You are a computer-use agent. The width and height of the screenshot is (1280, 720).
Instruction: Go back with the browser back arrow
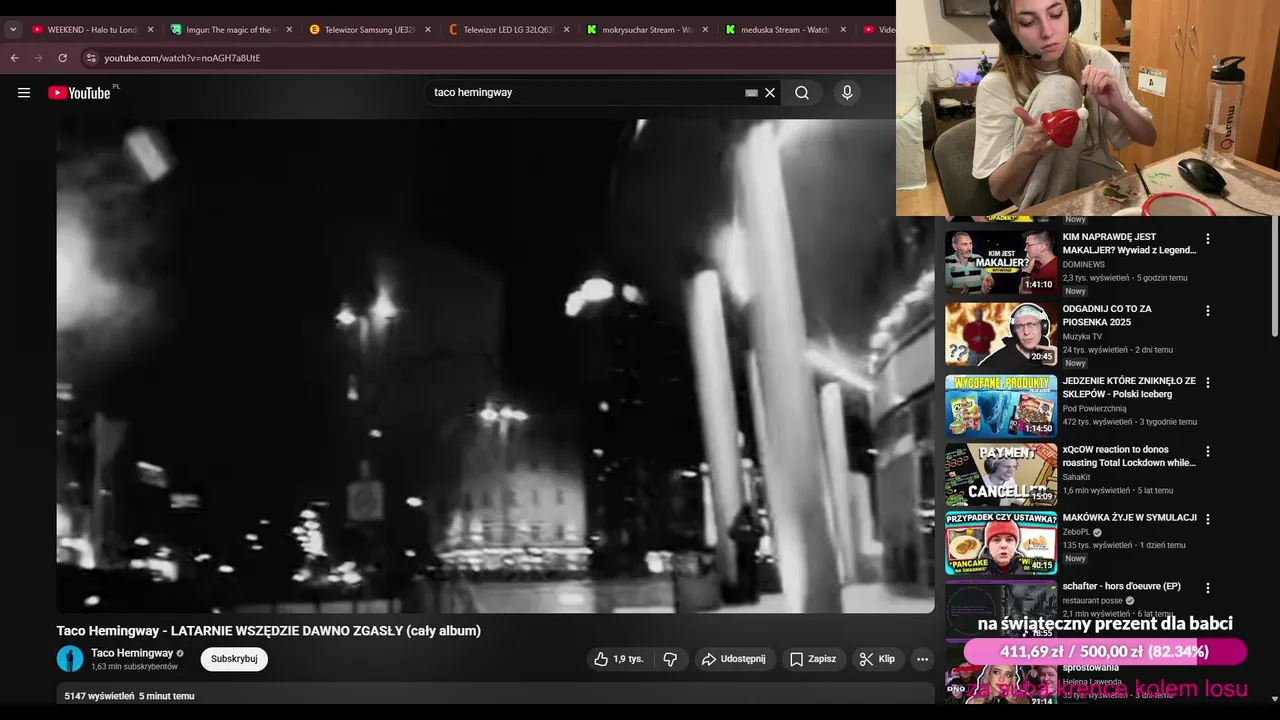pyautogui.click(x=14, y=58)
